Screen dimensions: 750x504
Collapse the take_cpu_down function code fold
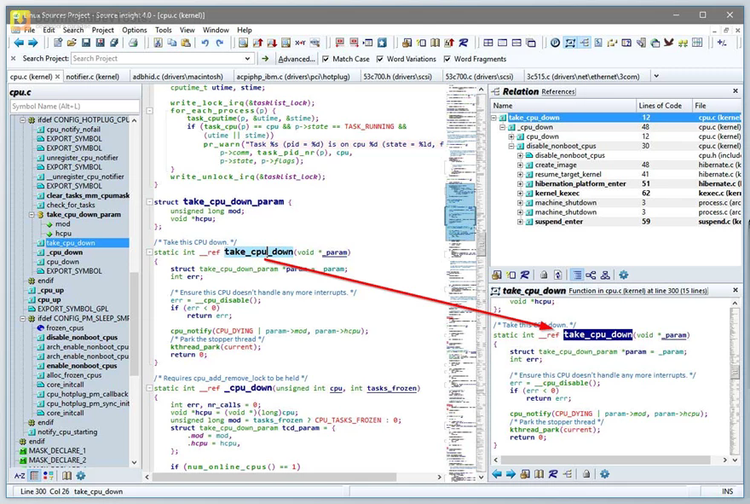[x=149, y=252]
